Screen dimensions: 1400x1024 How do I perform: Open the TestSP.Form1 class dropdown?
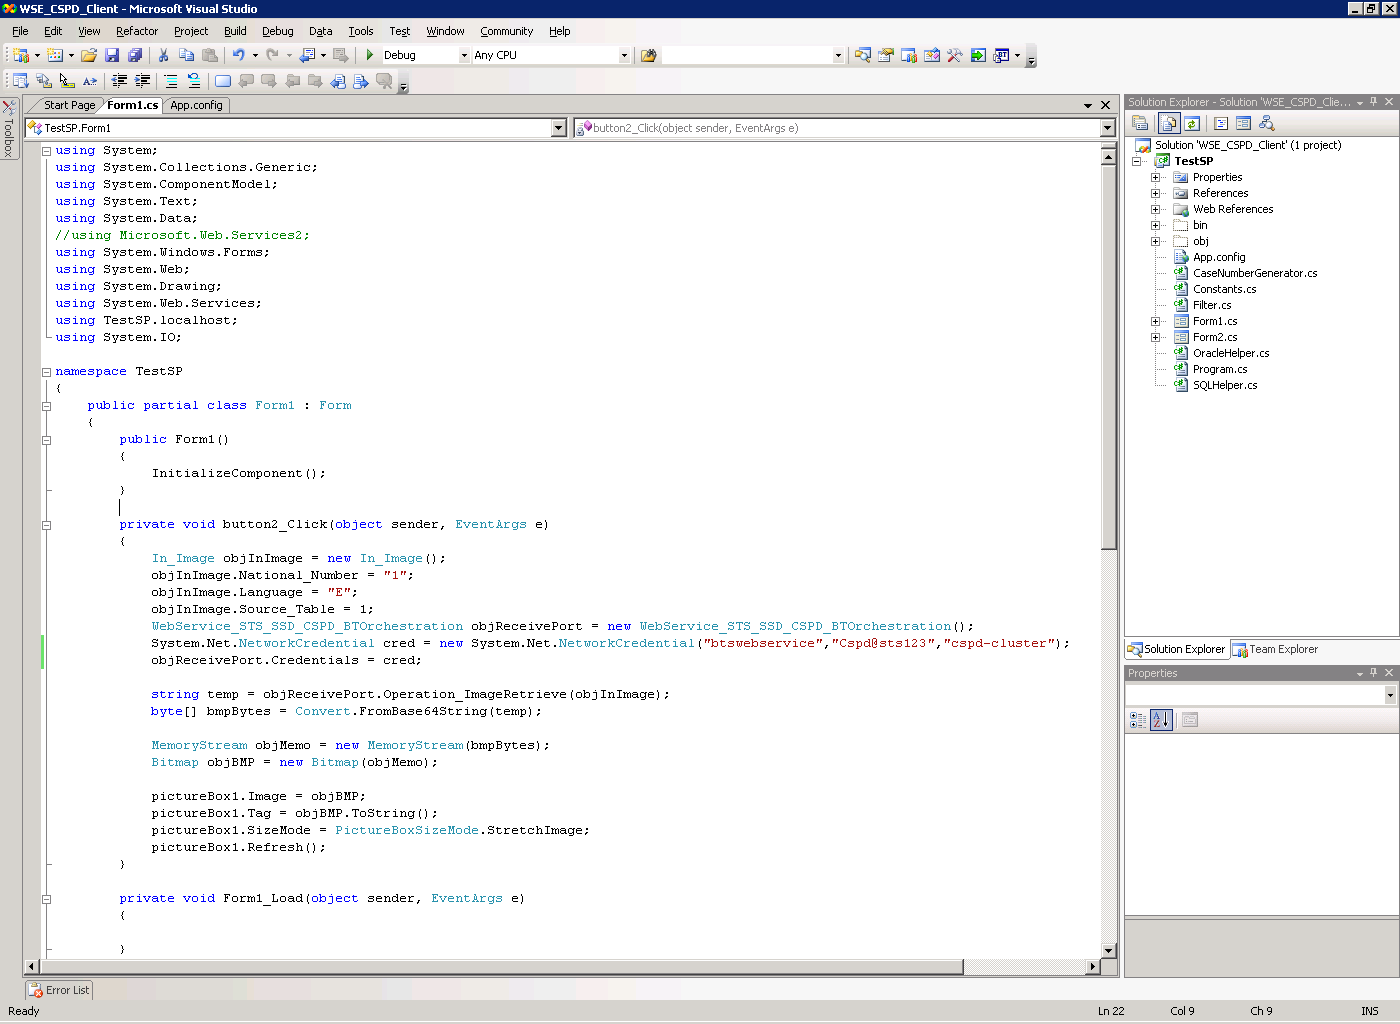pyautogui.click(x=559, y=128)
